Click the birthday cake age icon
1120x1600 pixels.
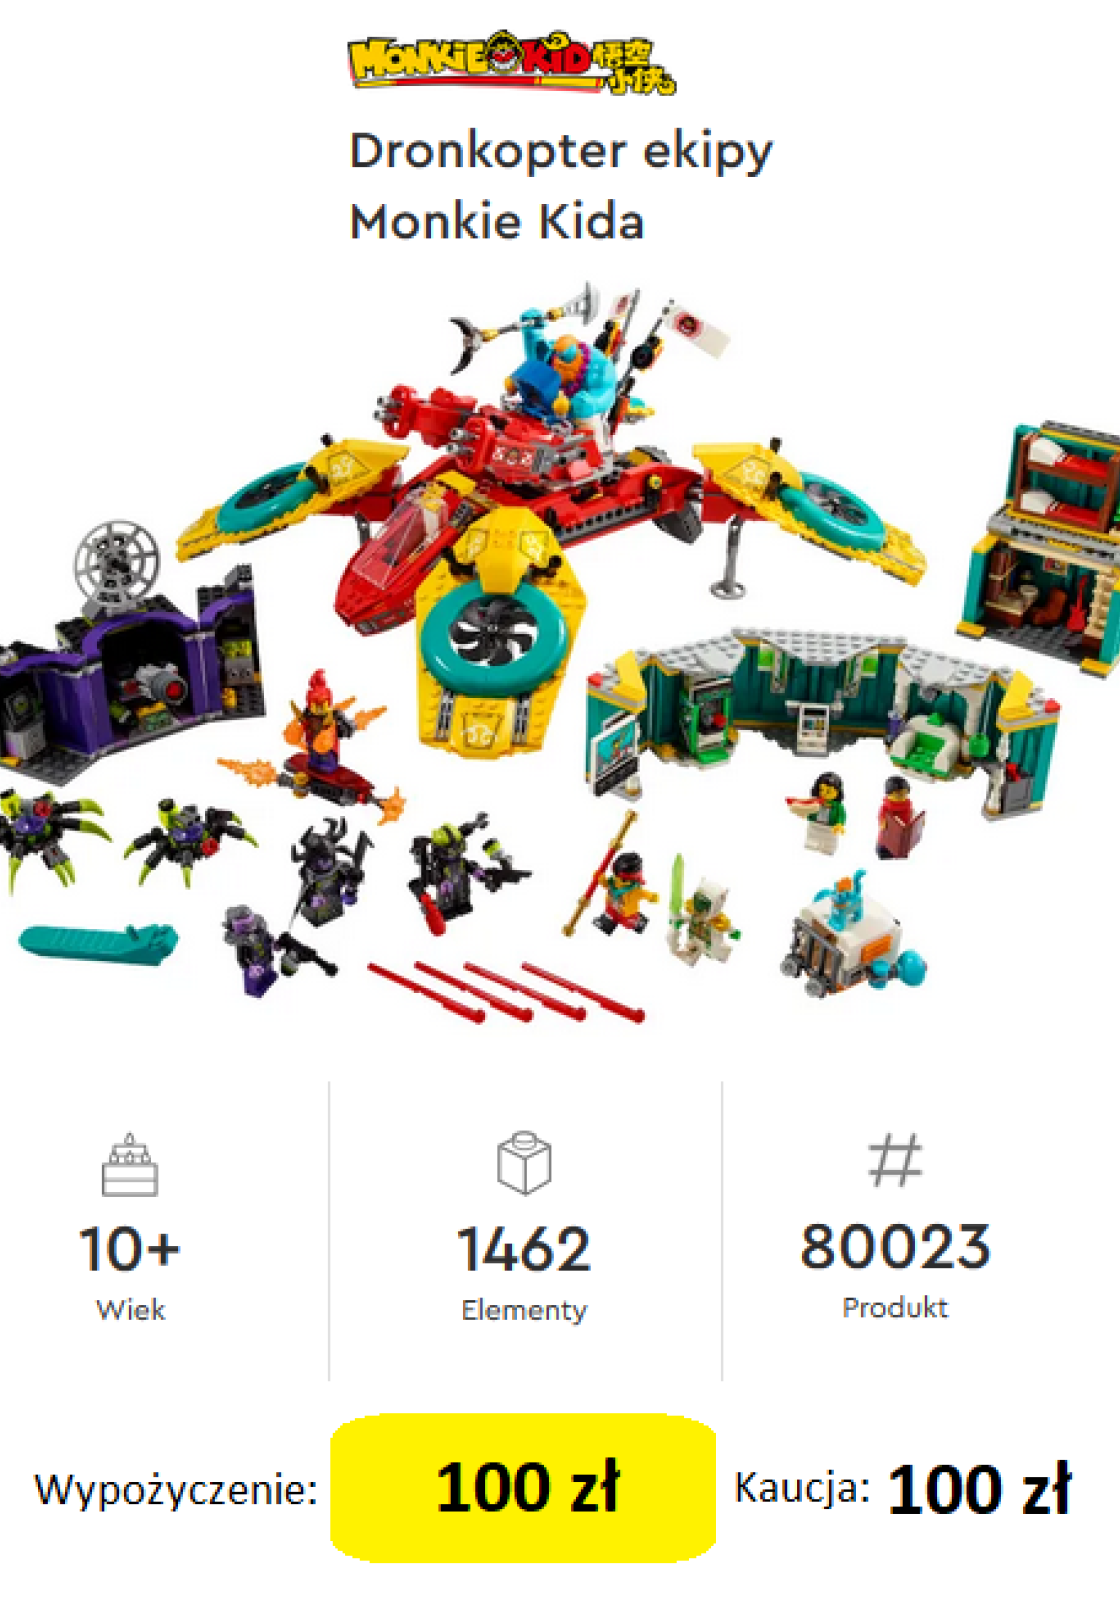tap(129, 1164)
